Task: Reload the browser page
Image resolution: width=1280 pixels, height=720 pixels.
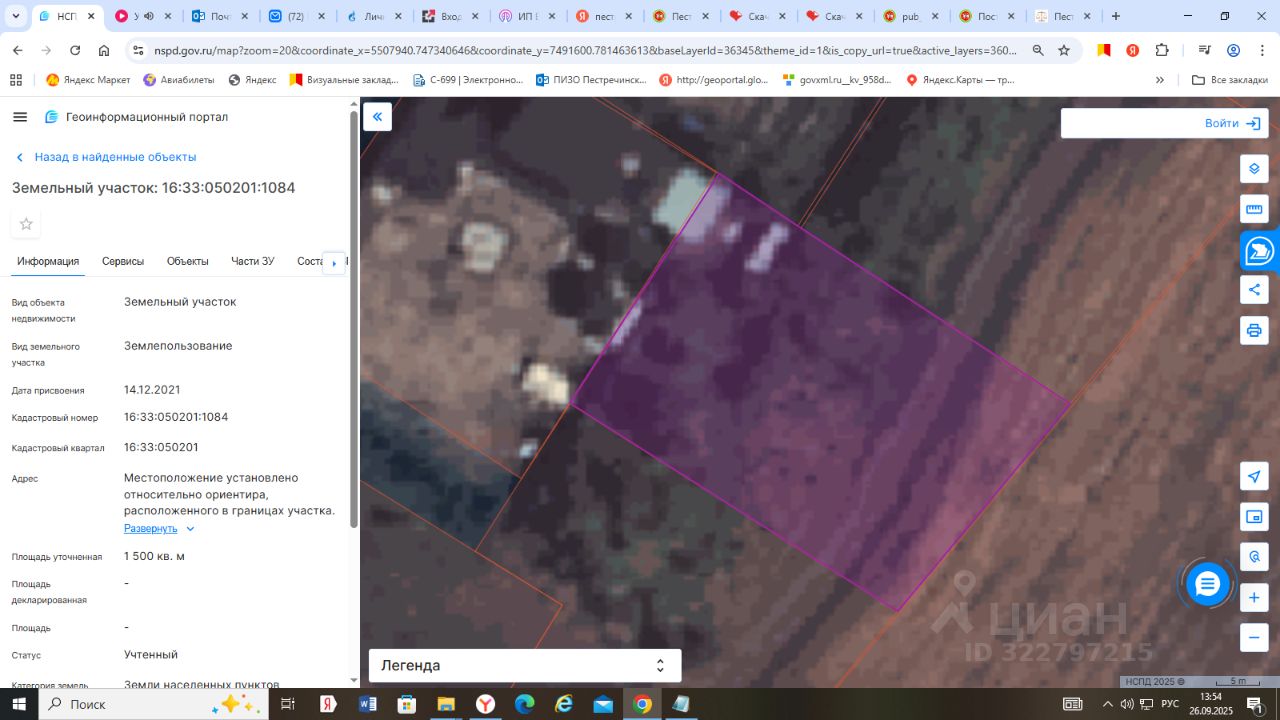Action: [x=75, y=51]
